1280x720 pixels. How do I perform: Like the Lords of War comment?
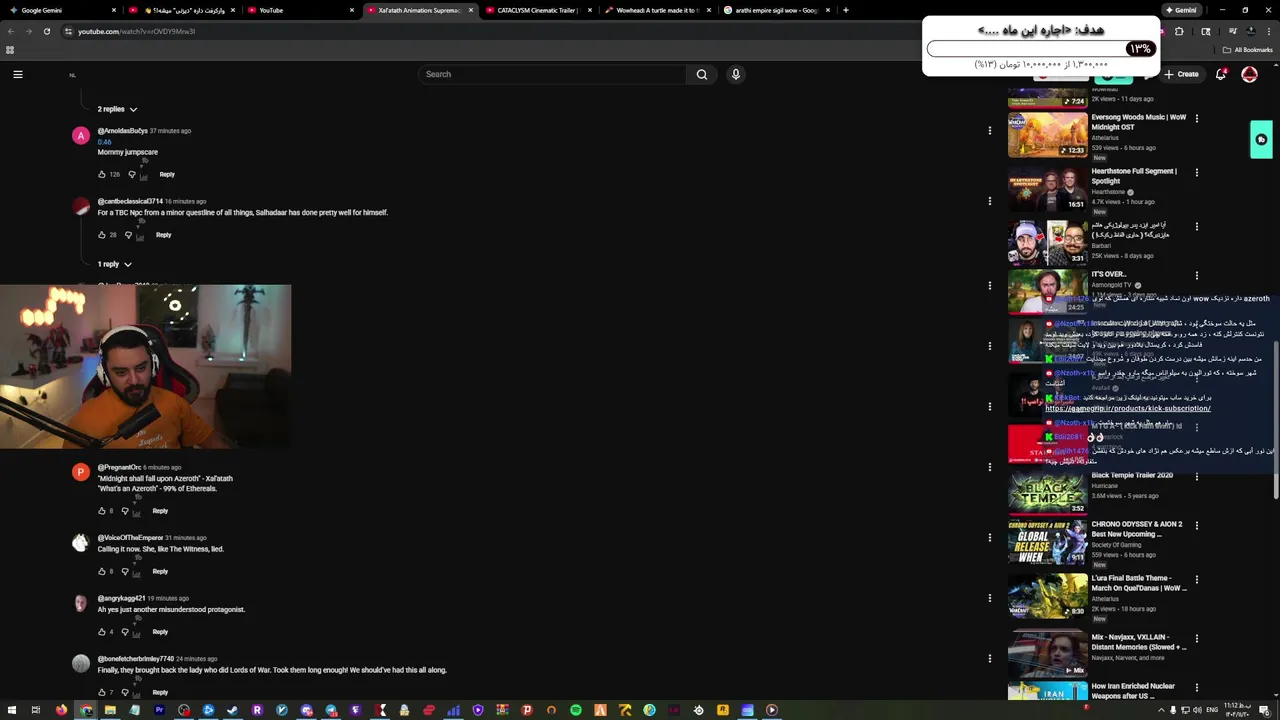click(102, 692)
